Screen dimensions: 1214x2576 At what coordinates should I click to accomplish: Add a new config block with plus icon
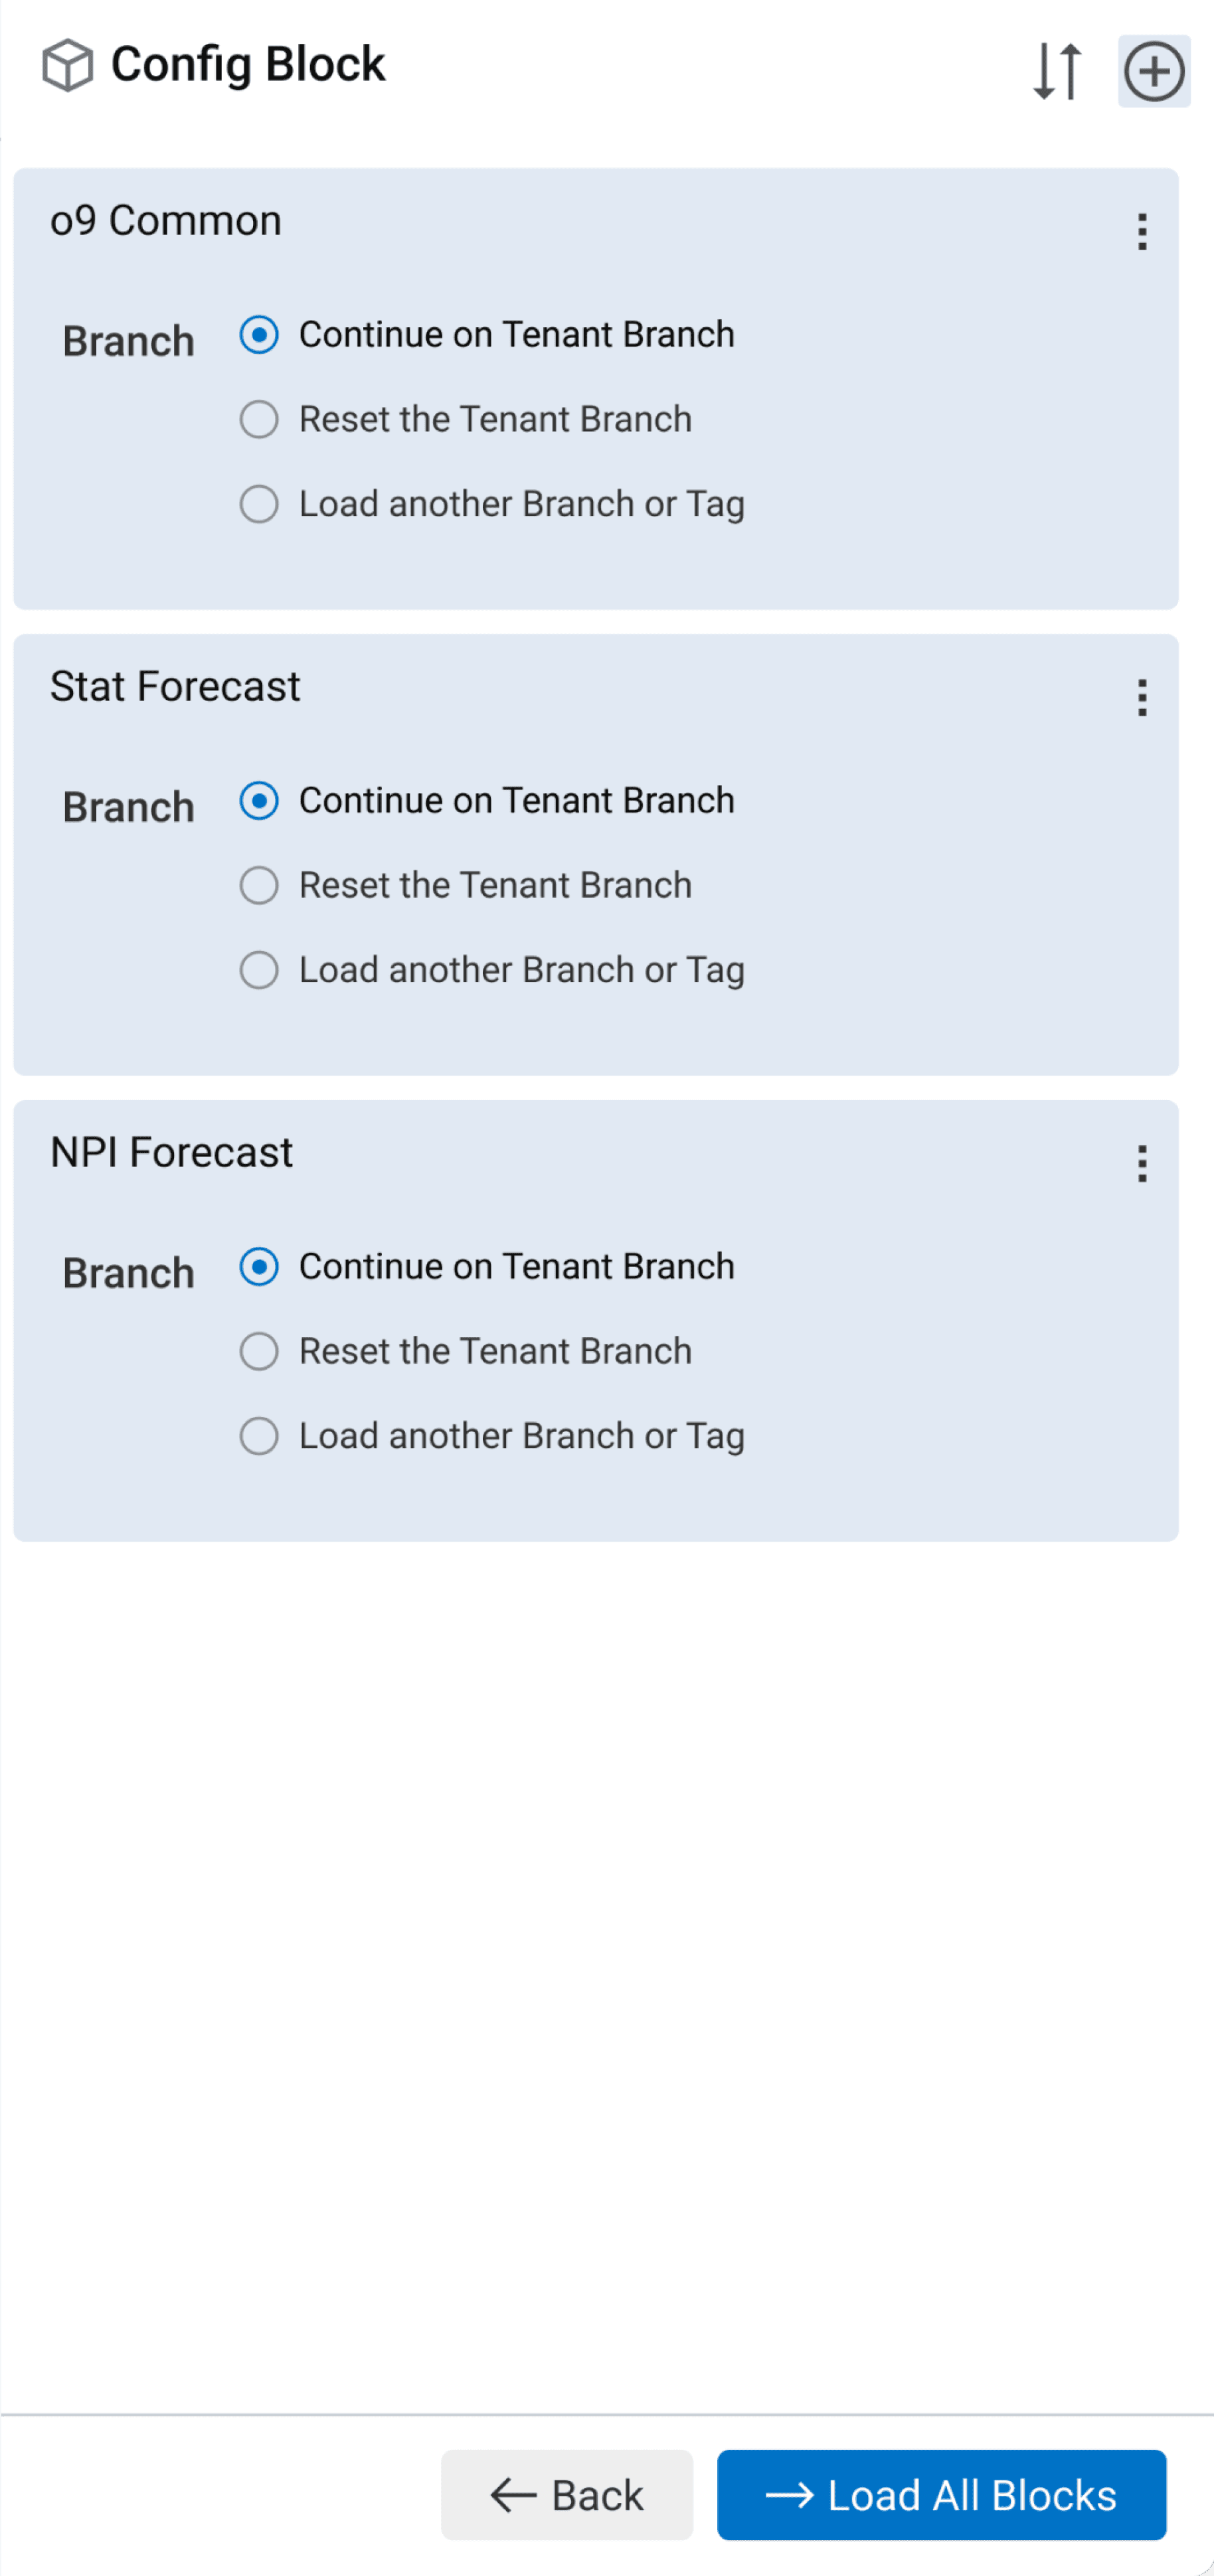click(1154, 71)
